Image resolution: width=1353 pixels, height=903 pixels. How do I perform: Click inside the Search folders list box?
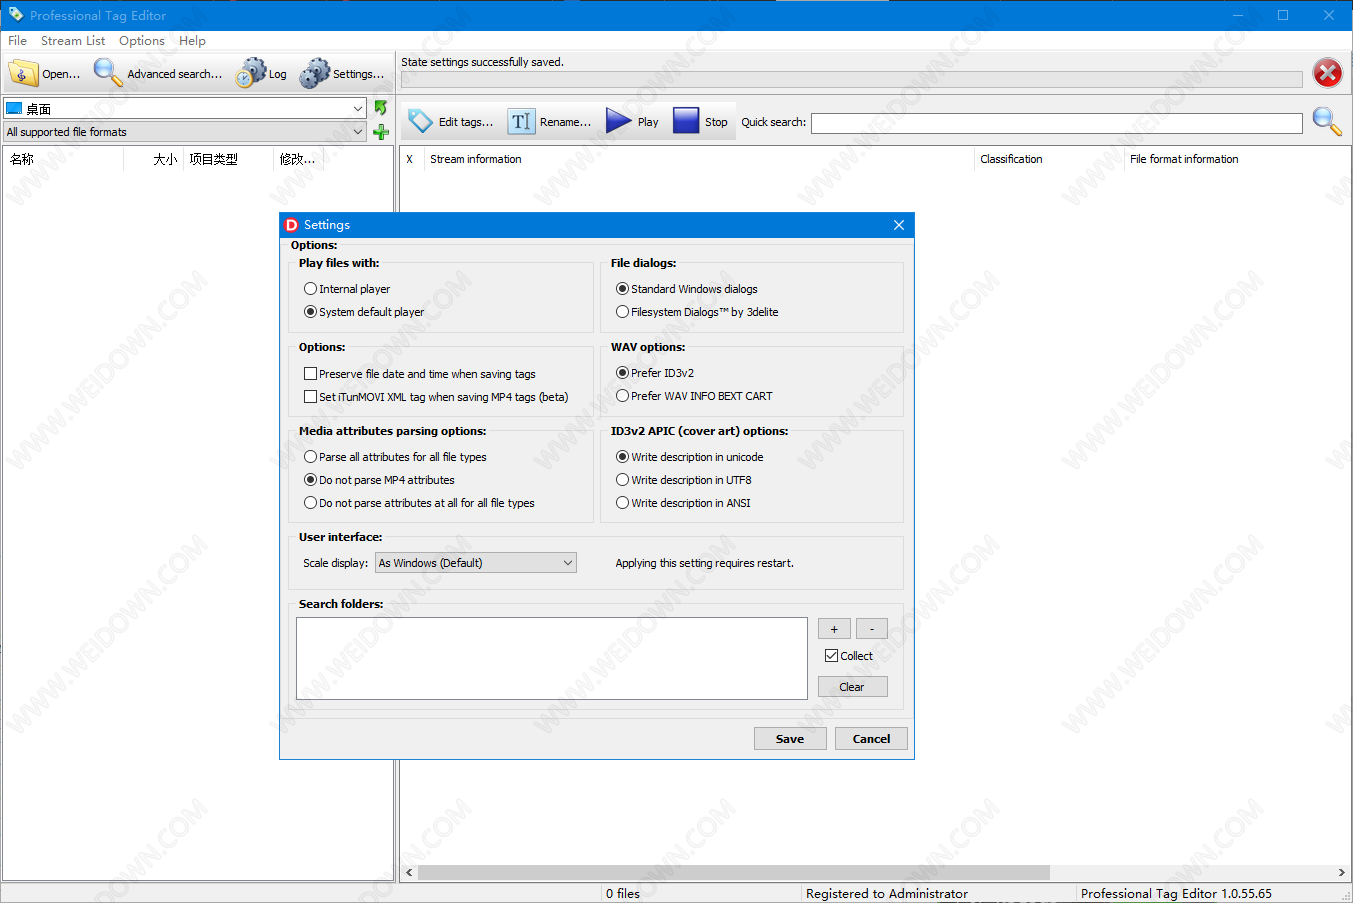tap(552, 658)
